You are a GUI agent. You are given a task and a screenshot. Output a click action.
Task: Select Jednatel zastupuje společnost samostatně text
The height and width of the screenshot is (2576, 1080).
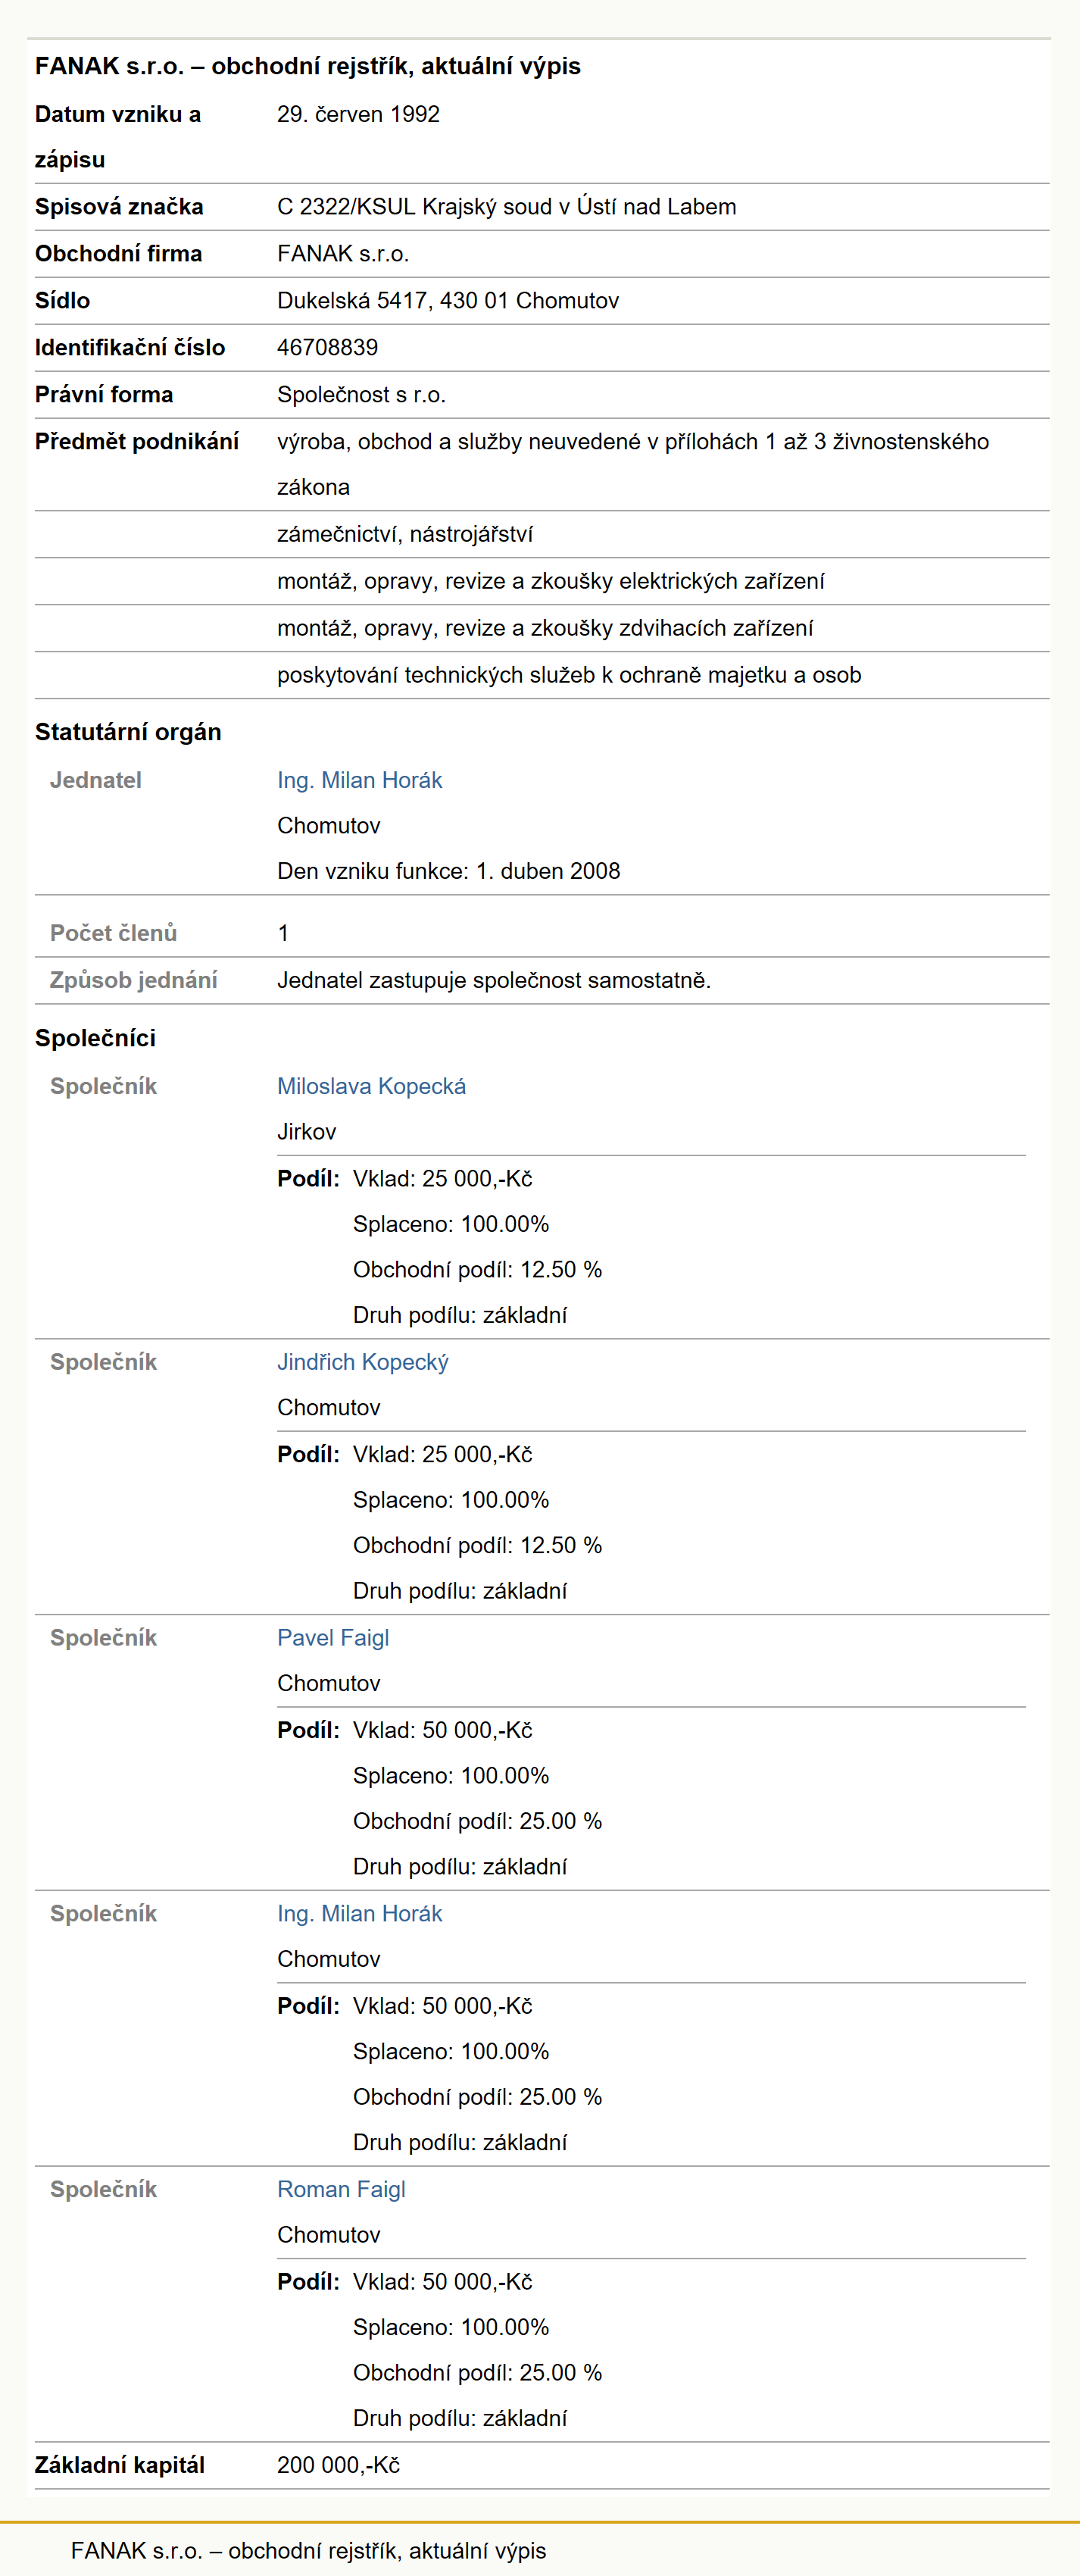pyautogui.click(x=494, y=981)
